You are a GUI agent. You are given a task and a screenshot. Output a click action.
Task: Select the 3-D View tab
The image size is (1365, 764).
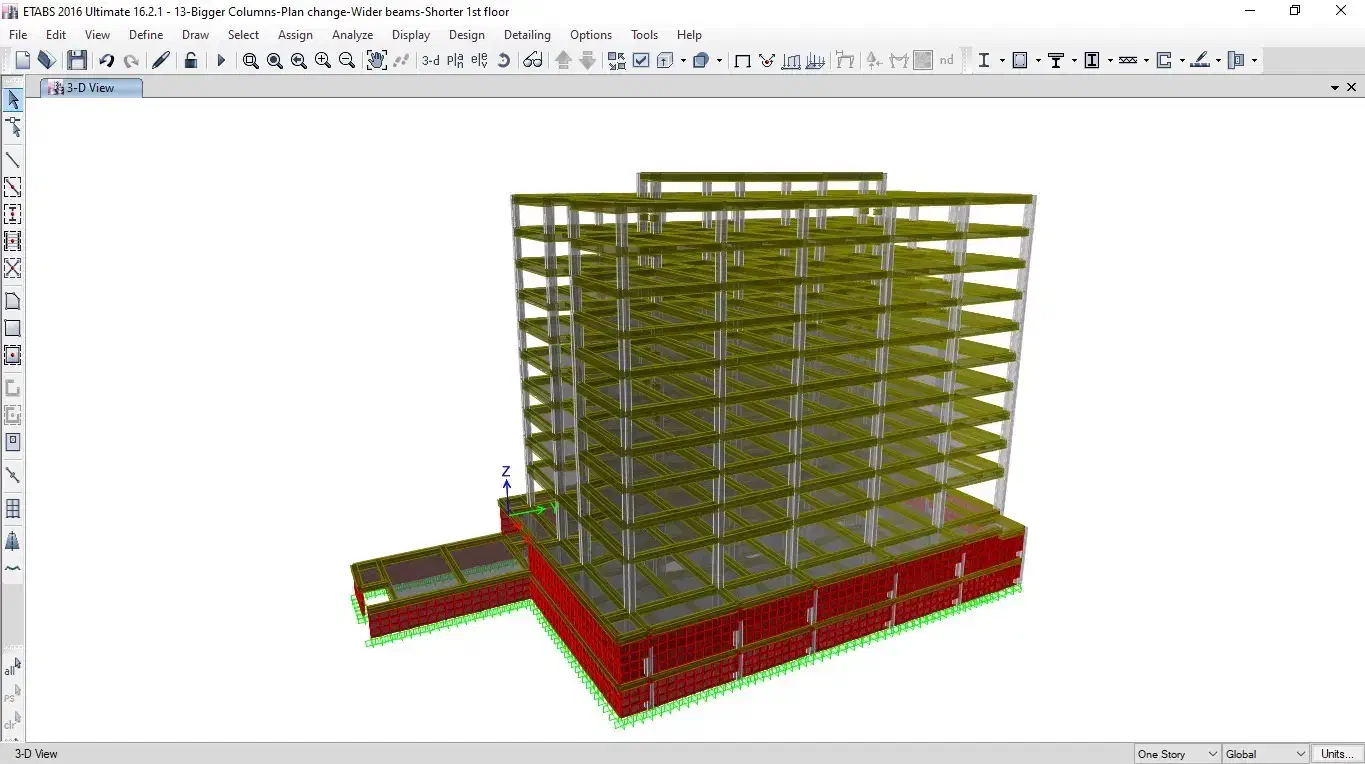click(91, 88)
